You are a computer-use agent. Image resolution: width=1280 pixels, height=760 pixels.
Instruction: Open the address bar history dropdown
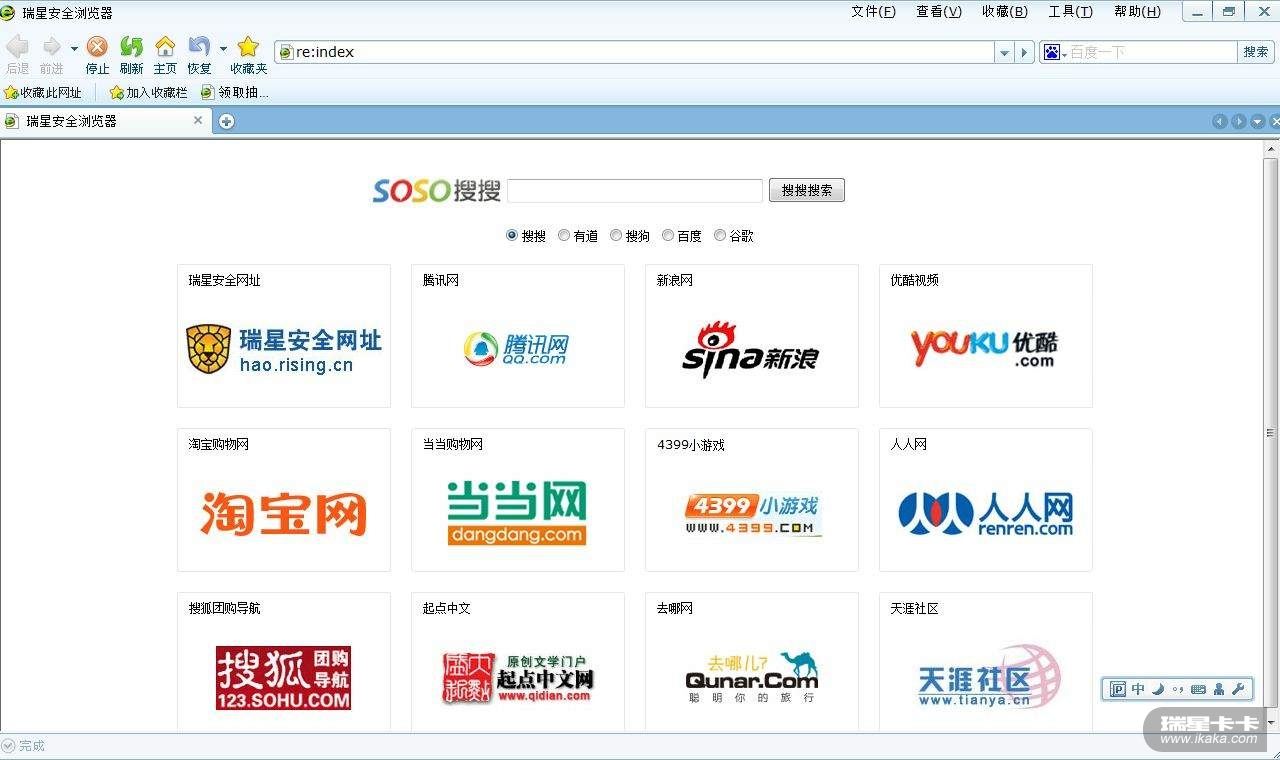tap(1005, 52)
